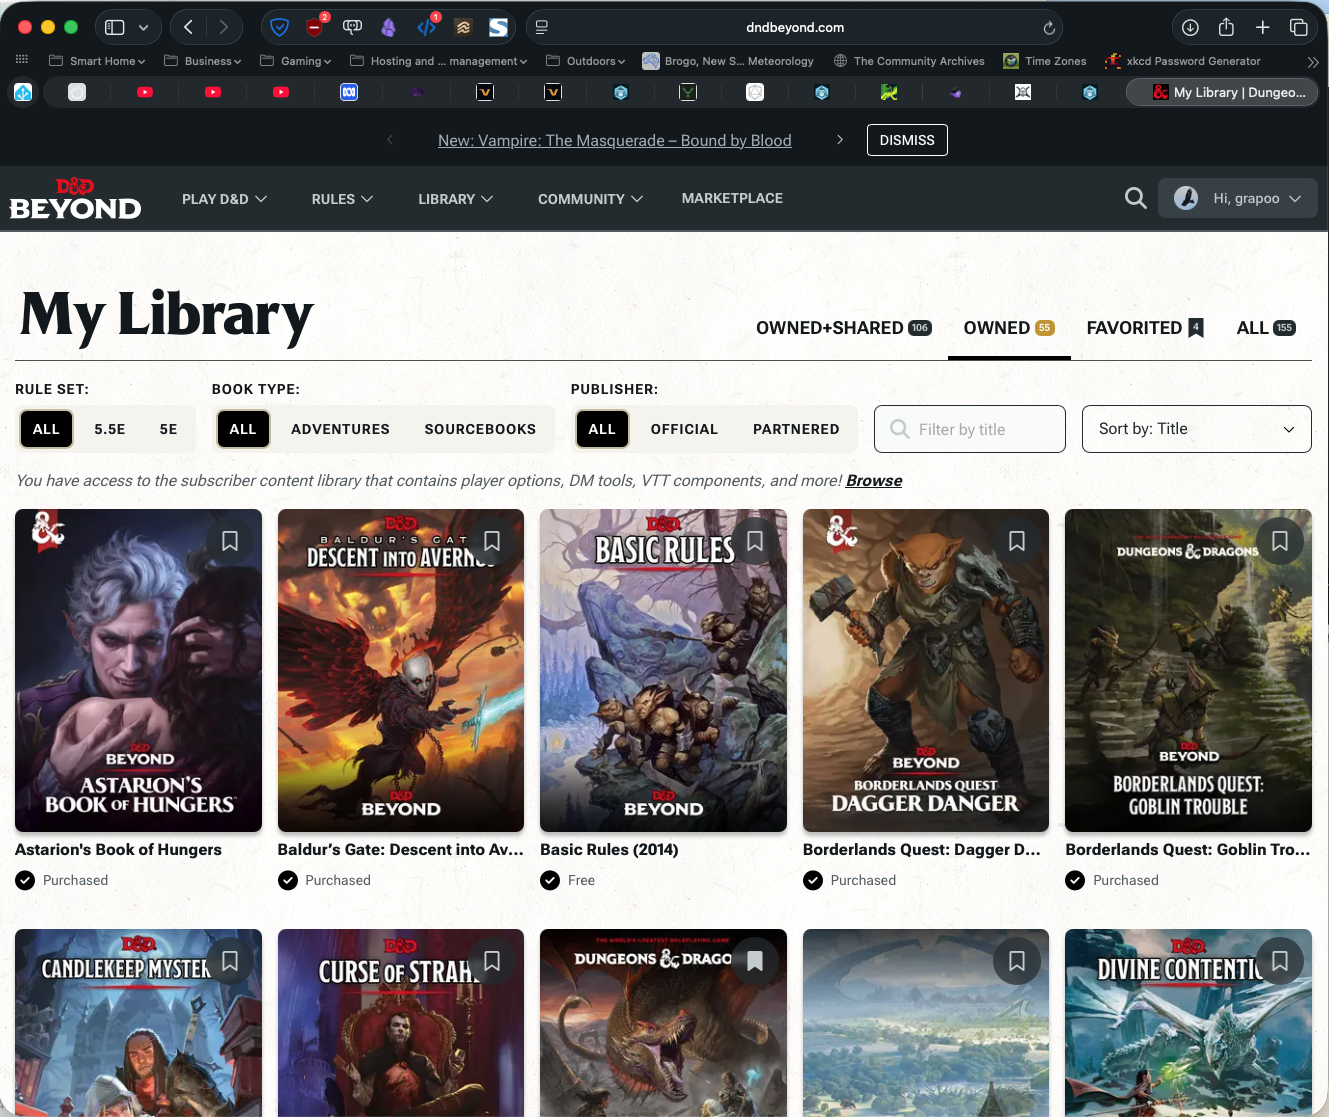This screenshot has height=1117, width=1329.
Task: Filter book type by Adventures
Action: coord(340,429)
